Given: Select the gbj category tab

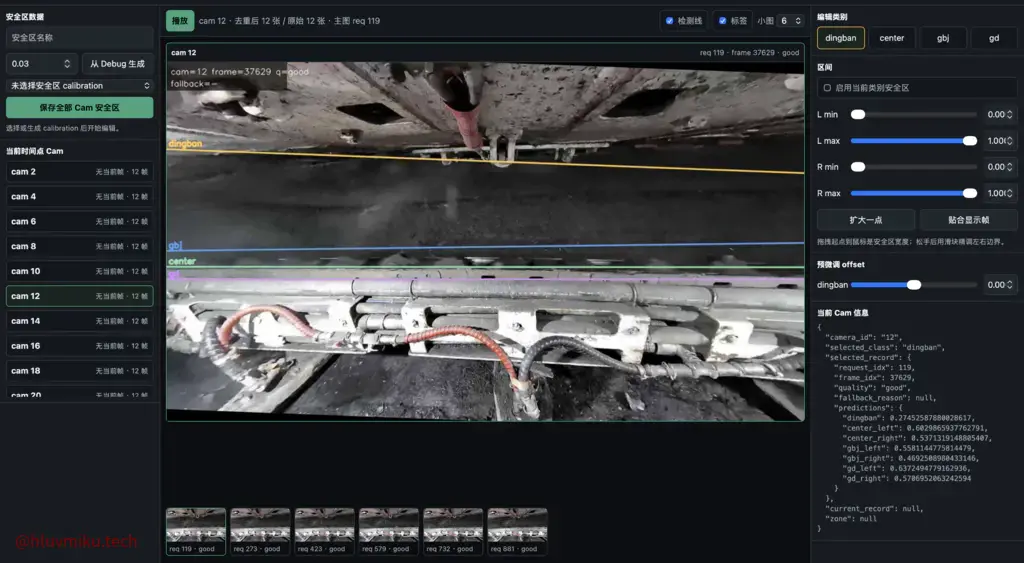Looking at the screenshot, I should coord(943,38).
